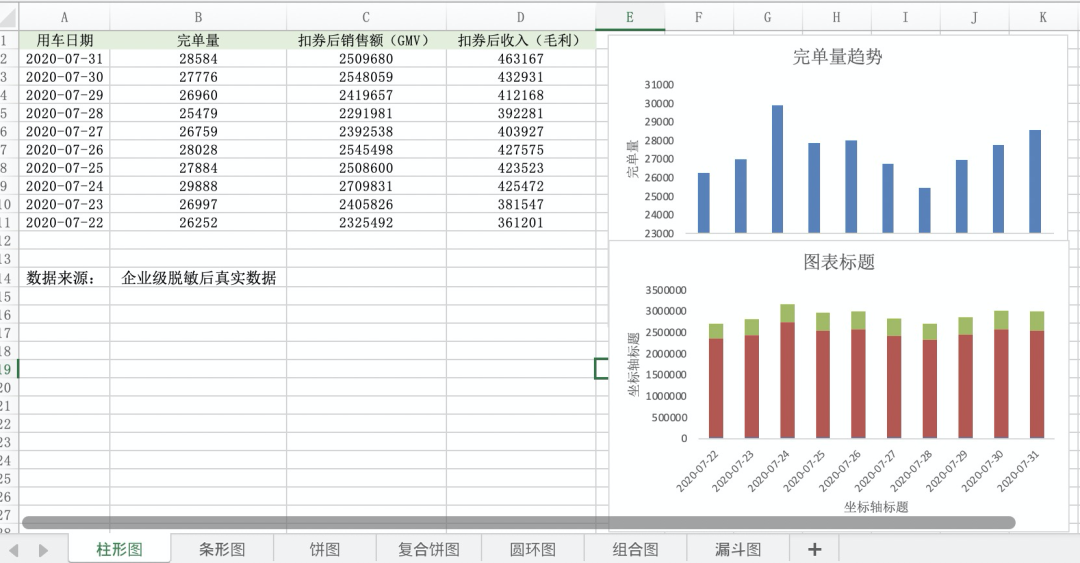Open the 漏斗图 sheet tab
Screen dimensions: 1080x563
[738, 549]
